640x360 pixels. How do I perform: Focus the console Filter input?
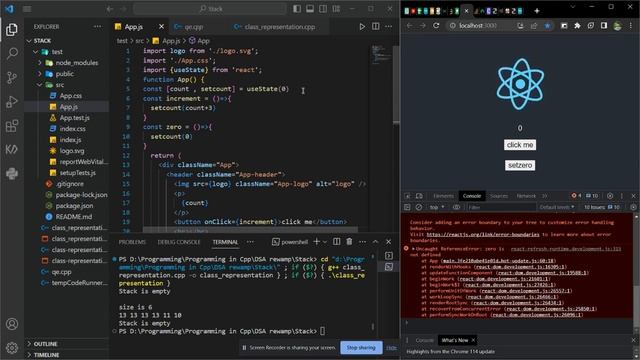pyautogui.click(x=500, y=207)
